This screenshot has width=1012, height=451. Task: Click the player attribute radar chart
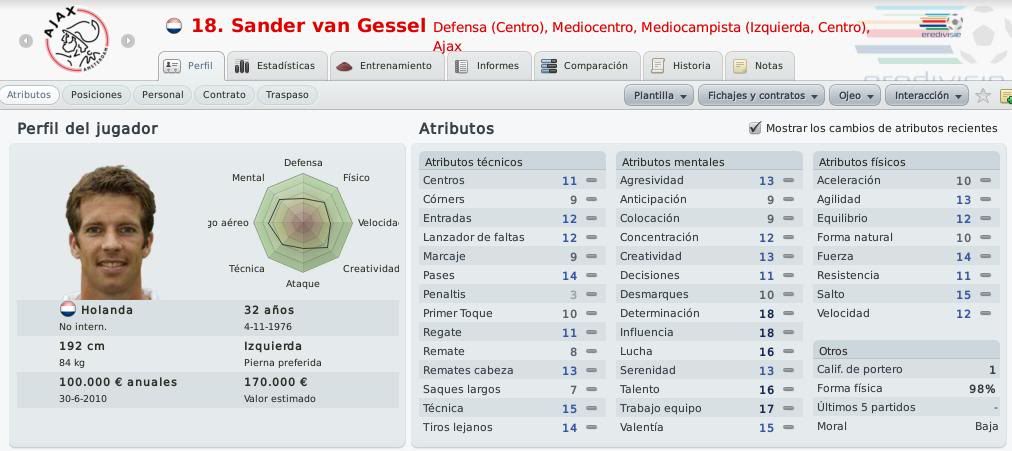(302, 223)
